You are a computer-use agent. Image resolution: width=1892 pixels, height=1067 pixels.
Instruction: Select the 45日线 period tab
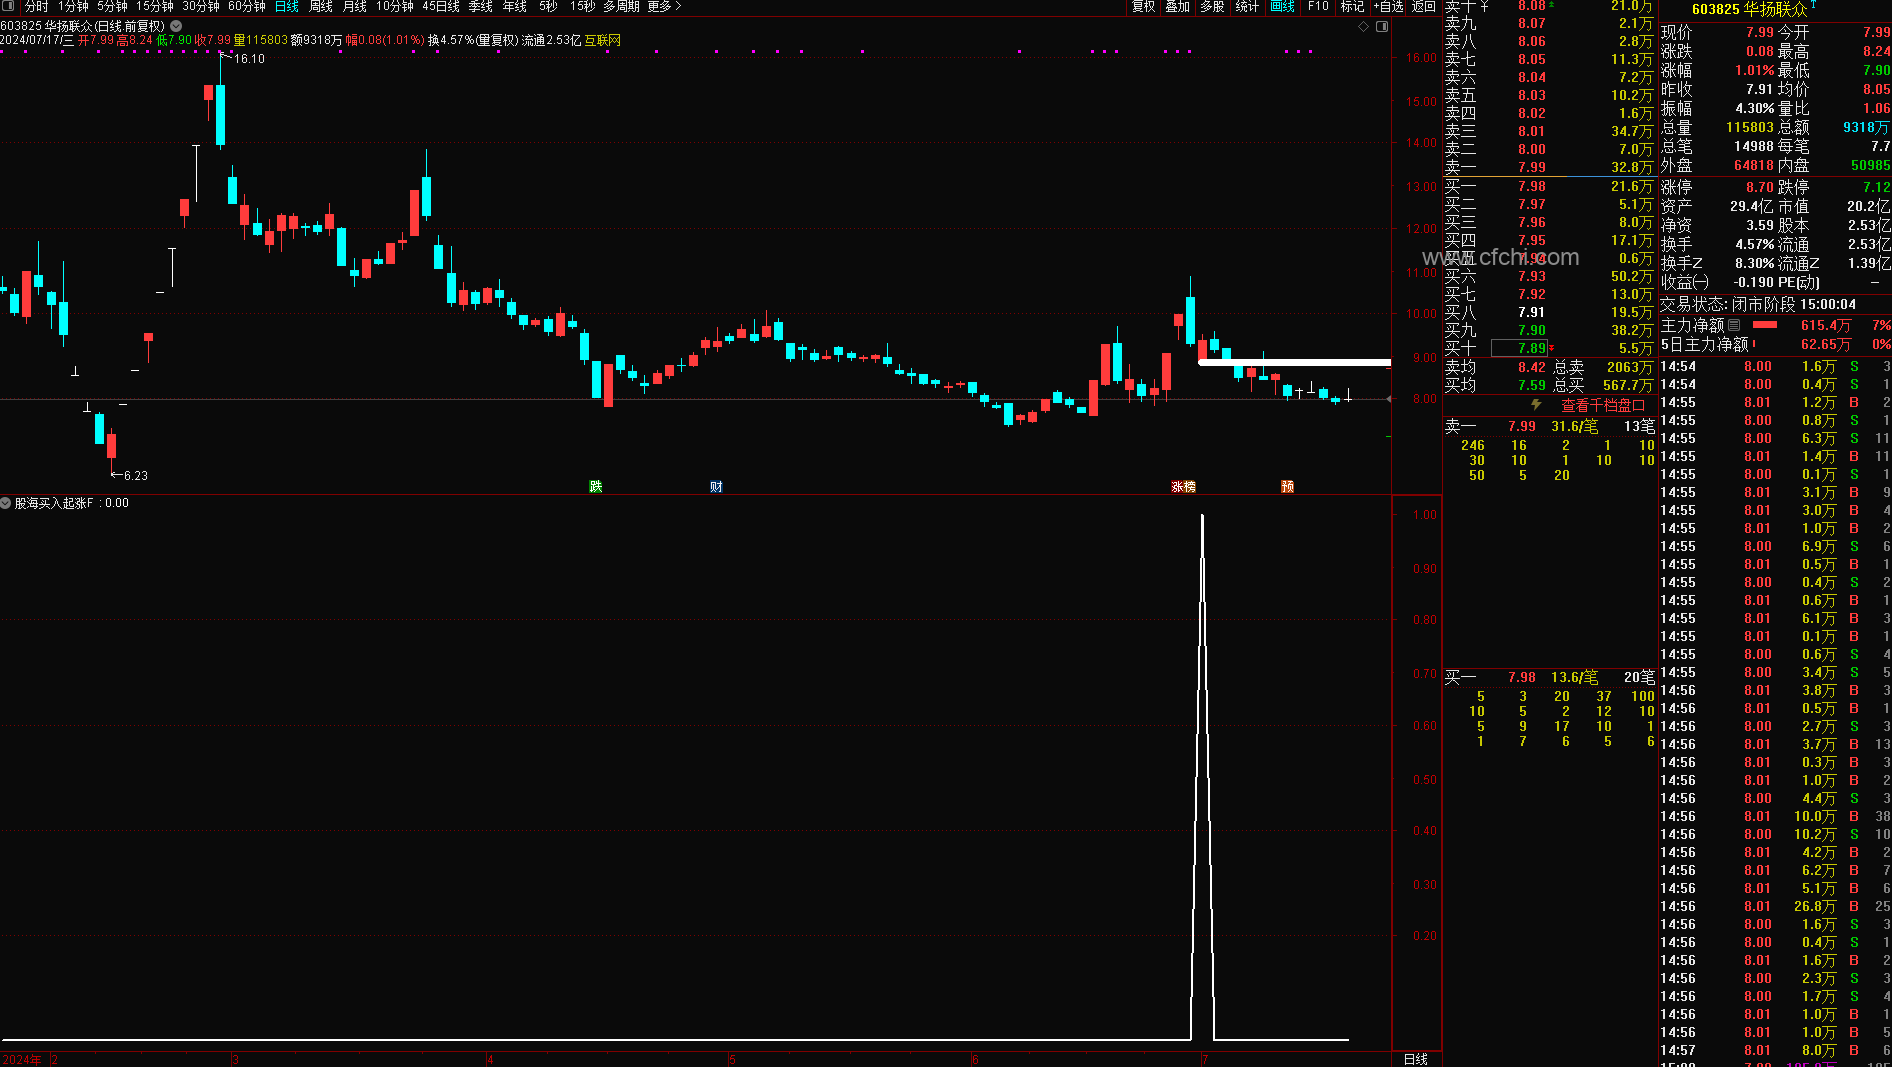[441, 6]
